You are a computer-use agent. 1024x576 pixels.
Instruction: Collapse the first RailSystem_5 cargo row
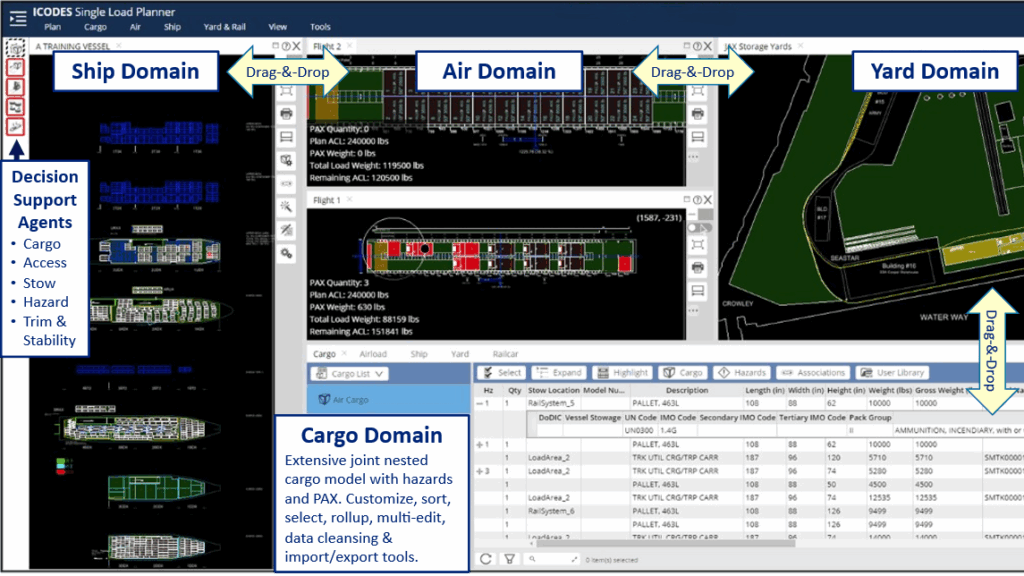click(484, 403)
